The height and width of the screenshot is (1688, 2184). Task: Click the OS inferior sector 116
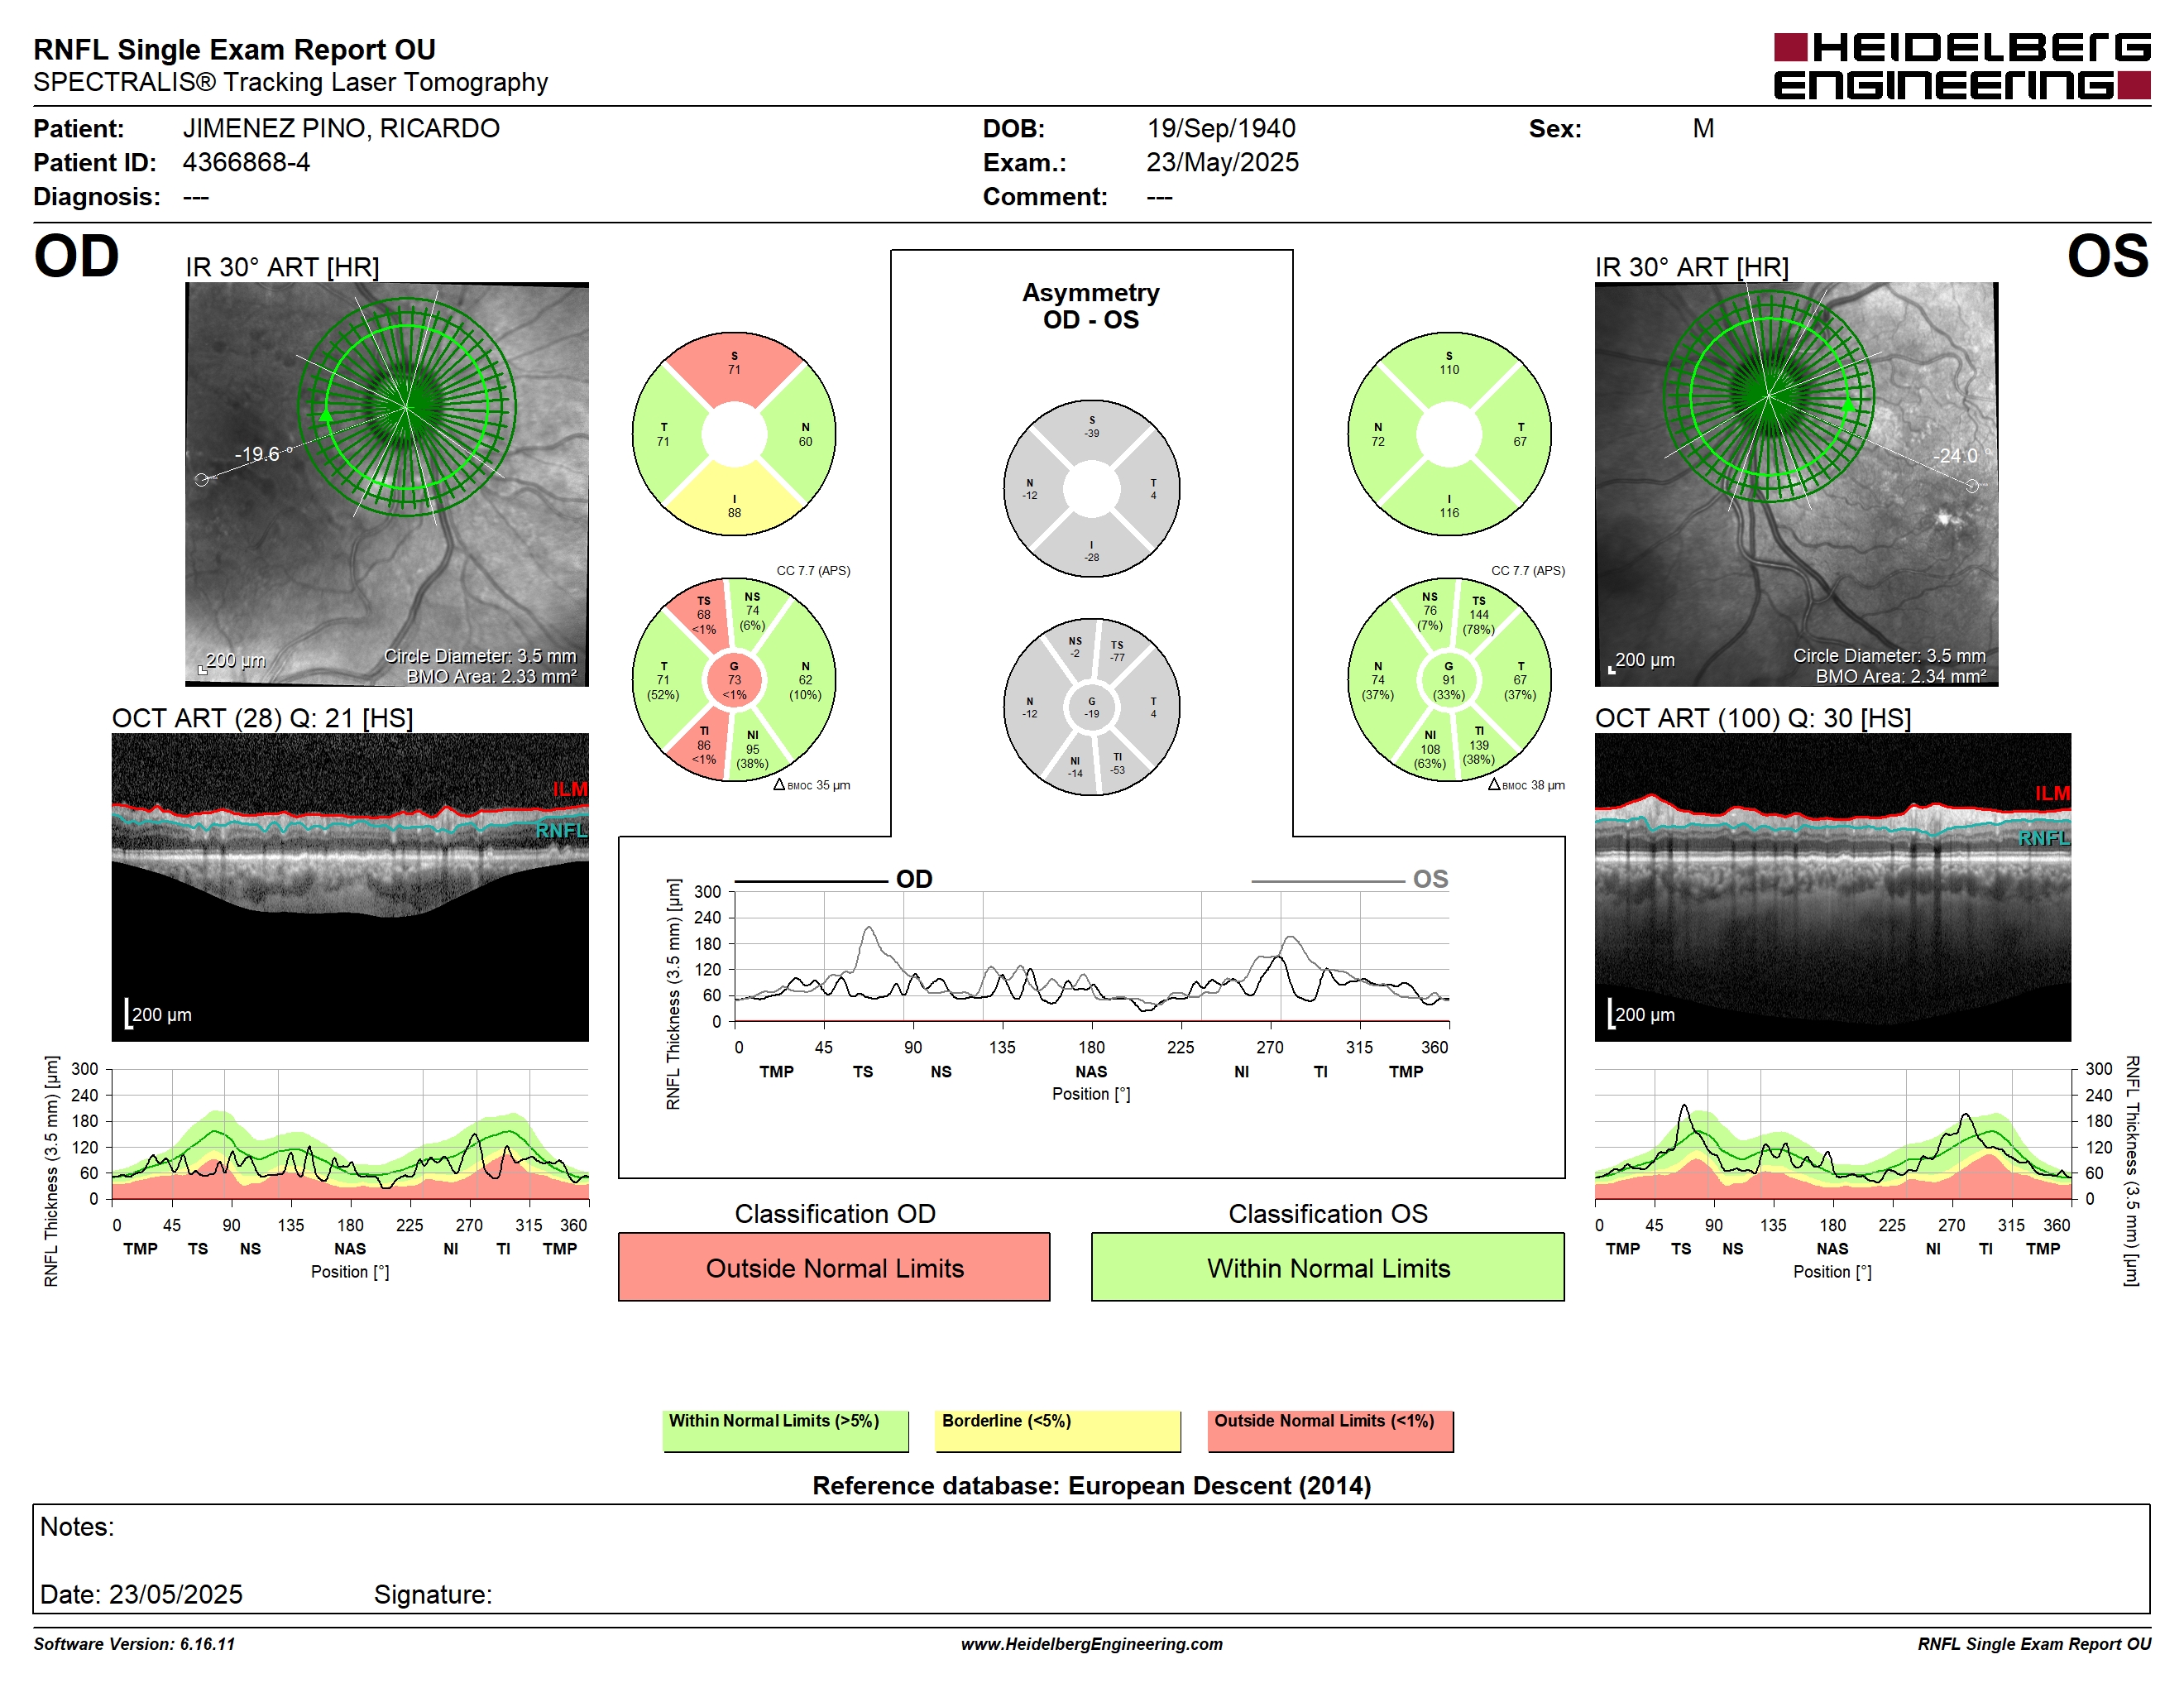click(x=1449, y=506)
